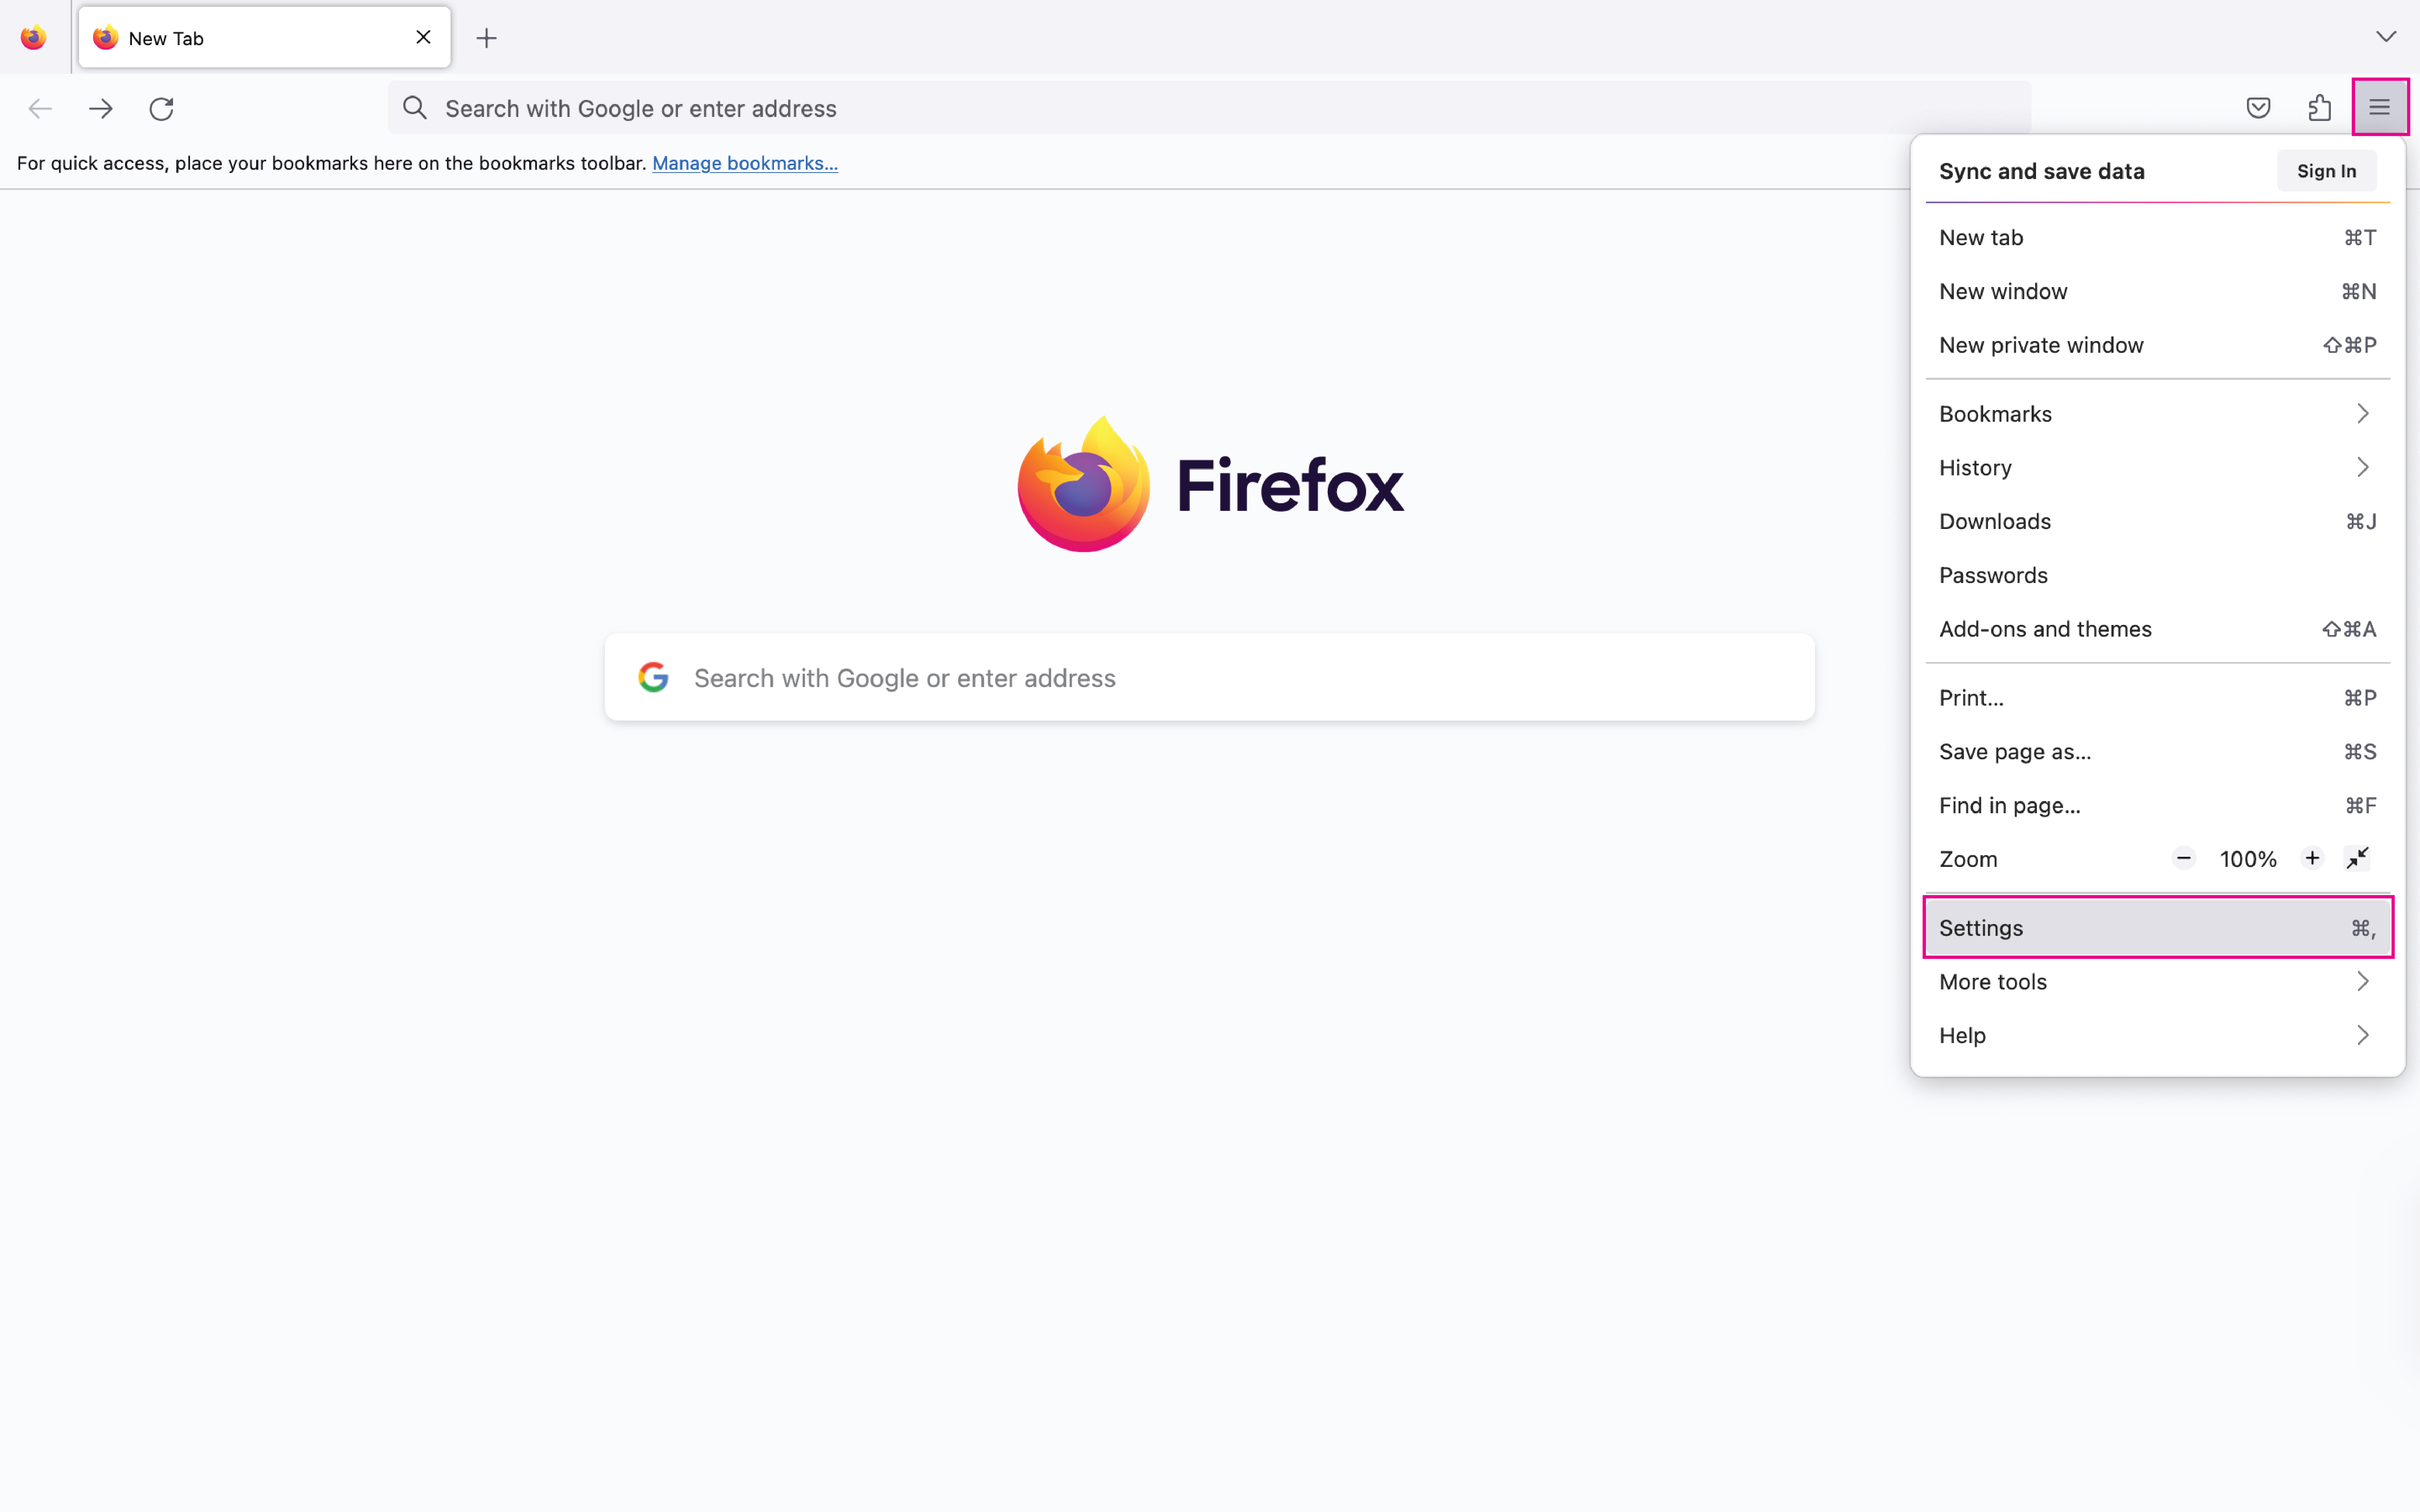Choose Find in page…
This screenshot has height=1512, width=2420.
click(2158, 805)
